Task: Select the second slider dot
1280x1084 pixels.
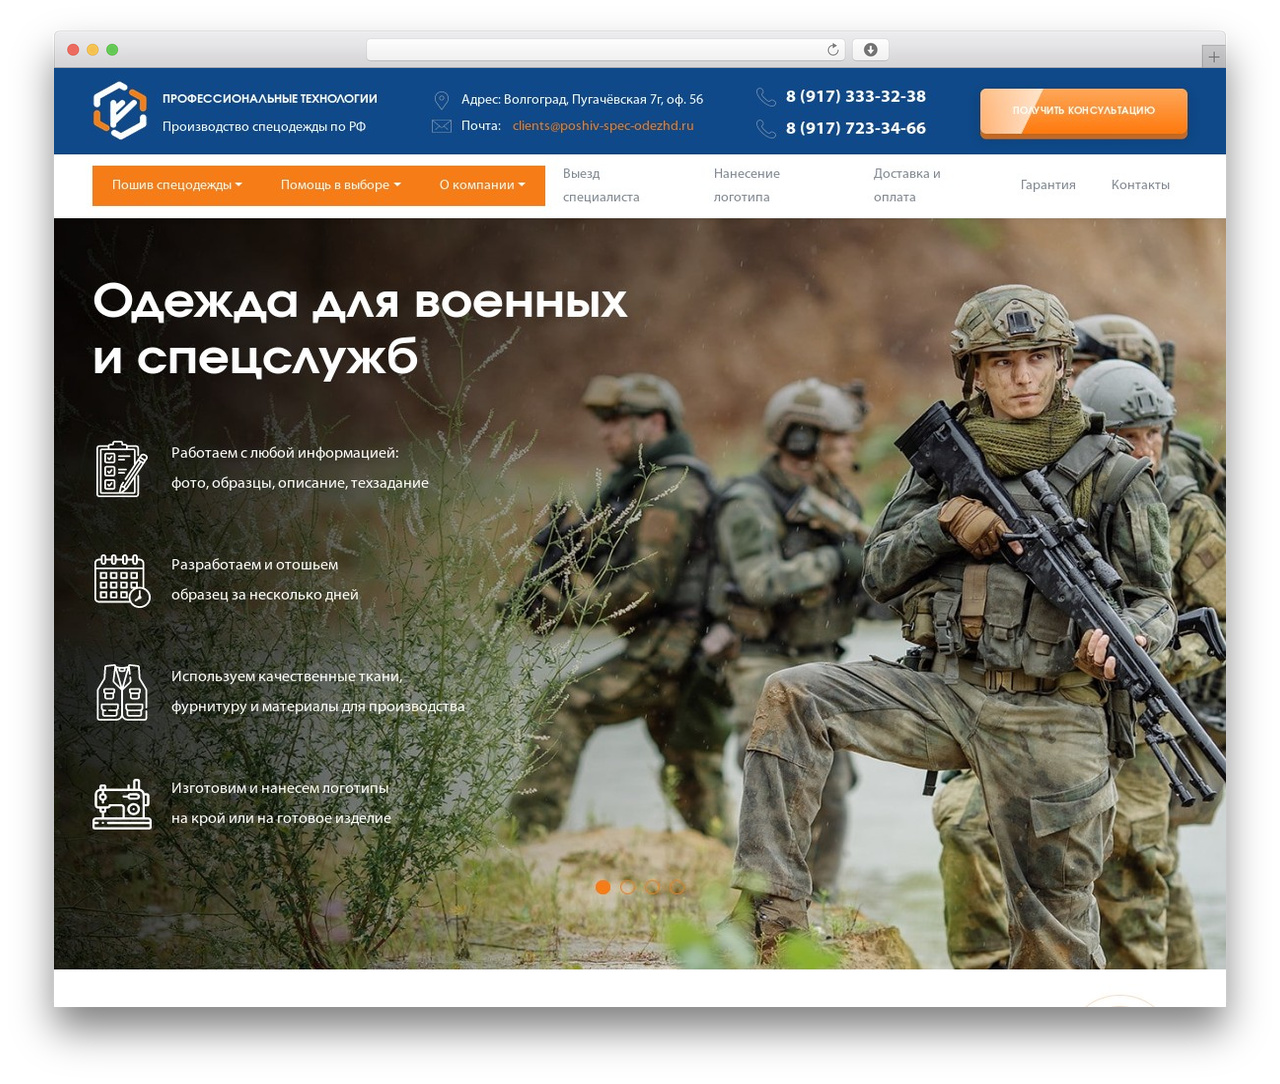Action: 627,887
